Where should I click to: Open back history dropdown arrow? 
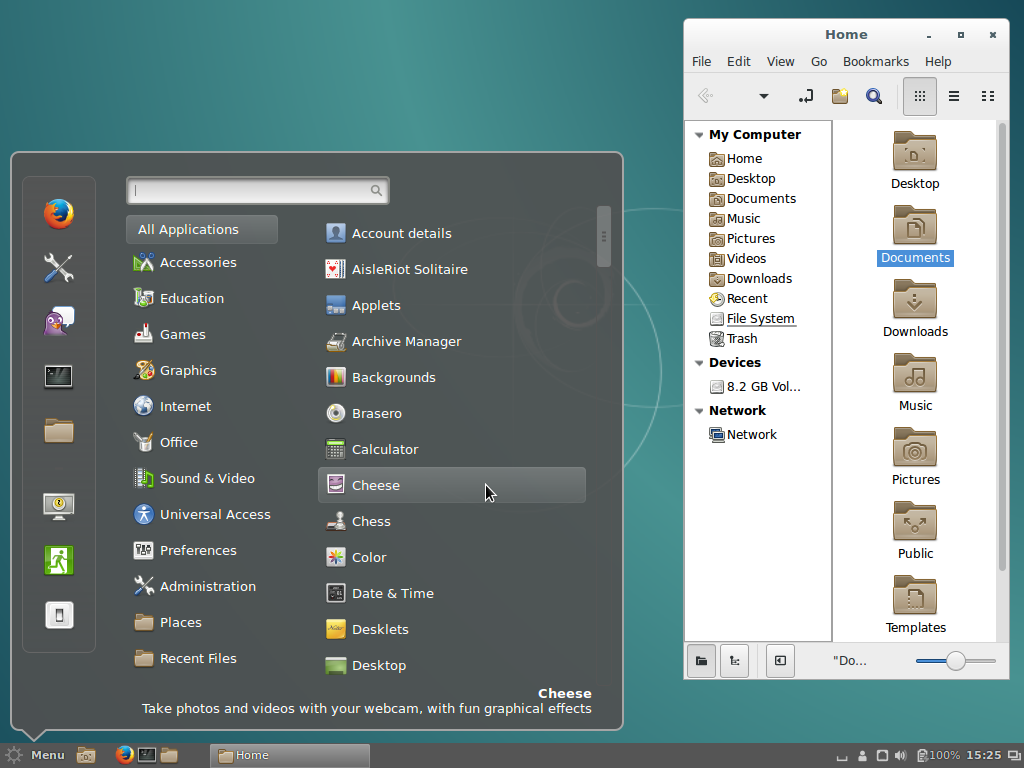(x=763, y=97)
